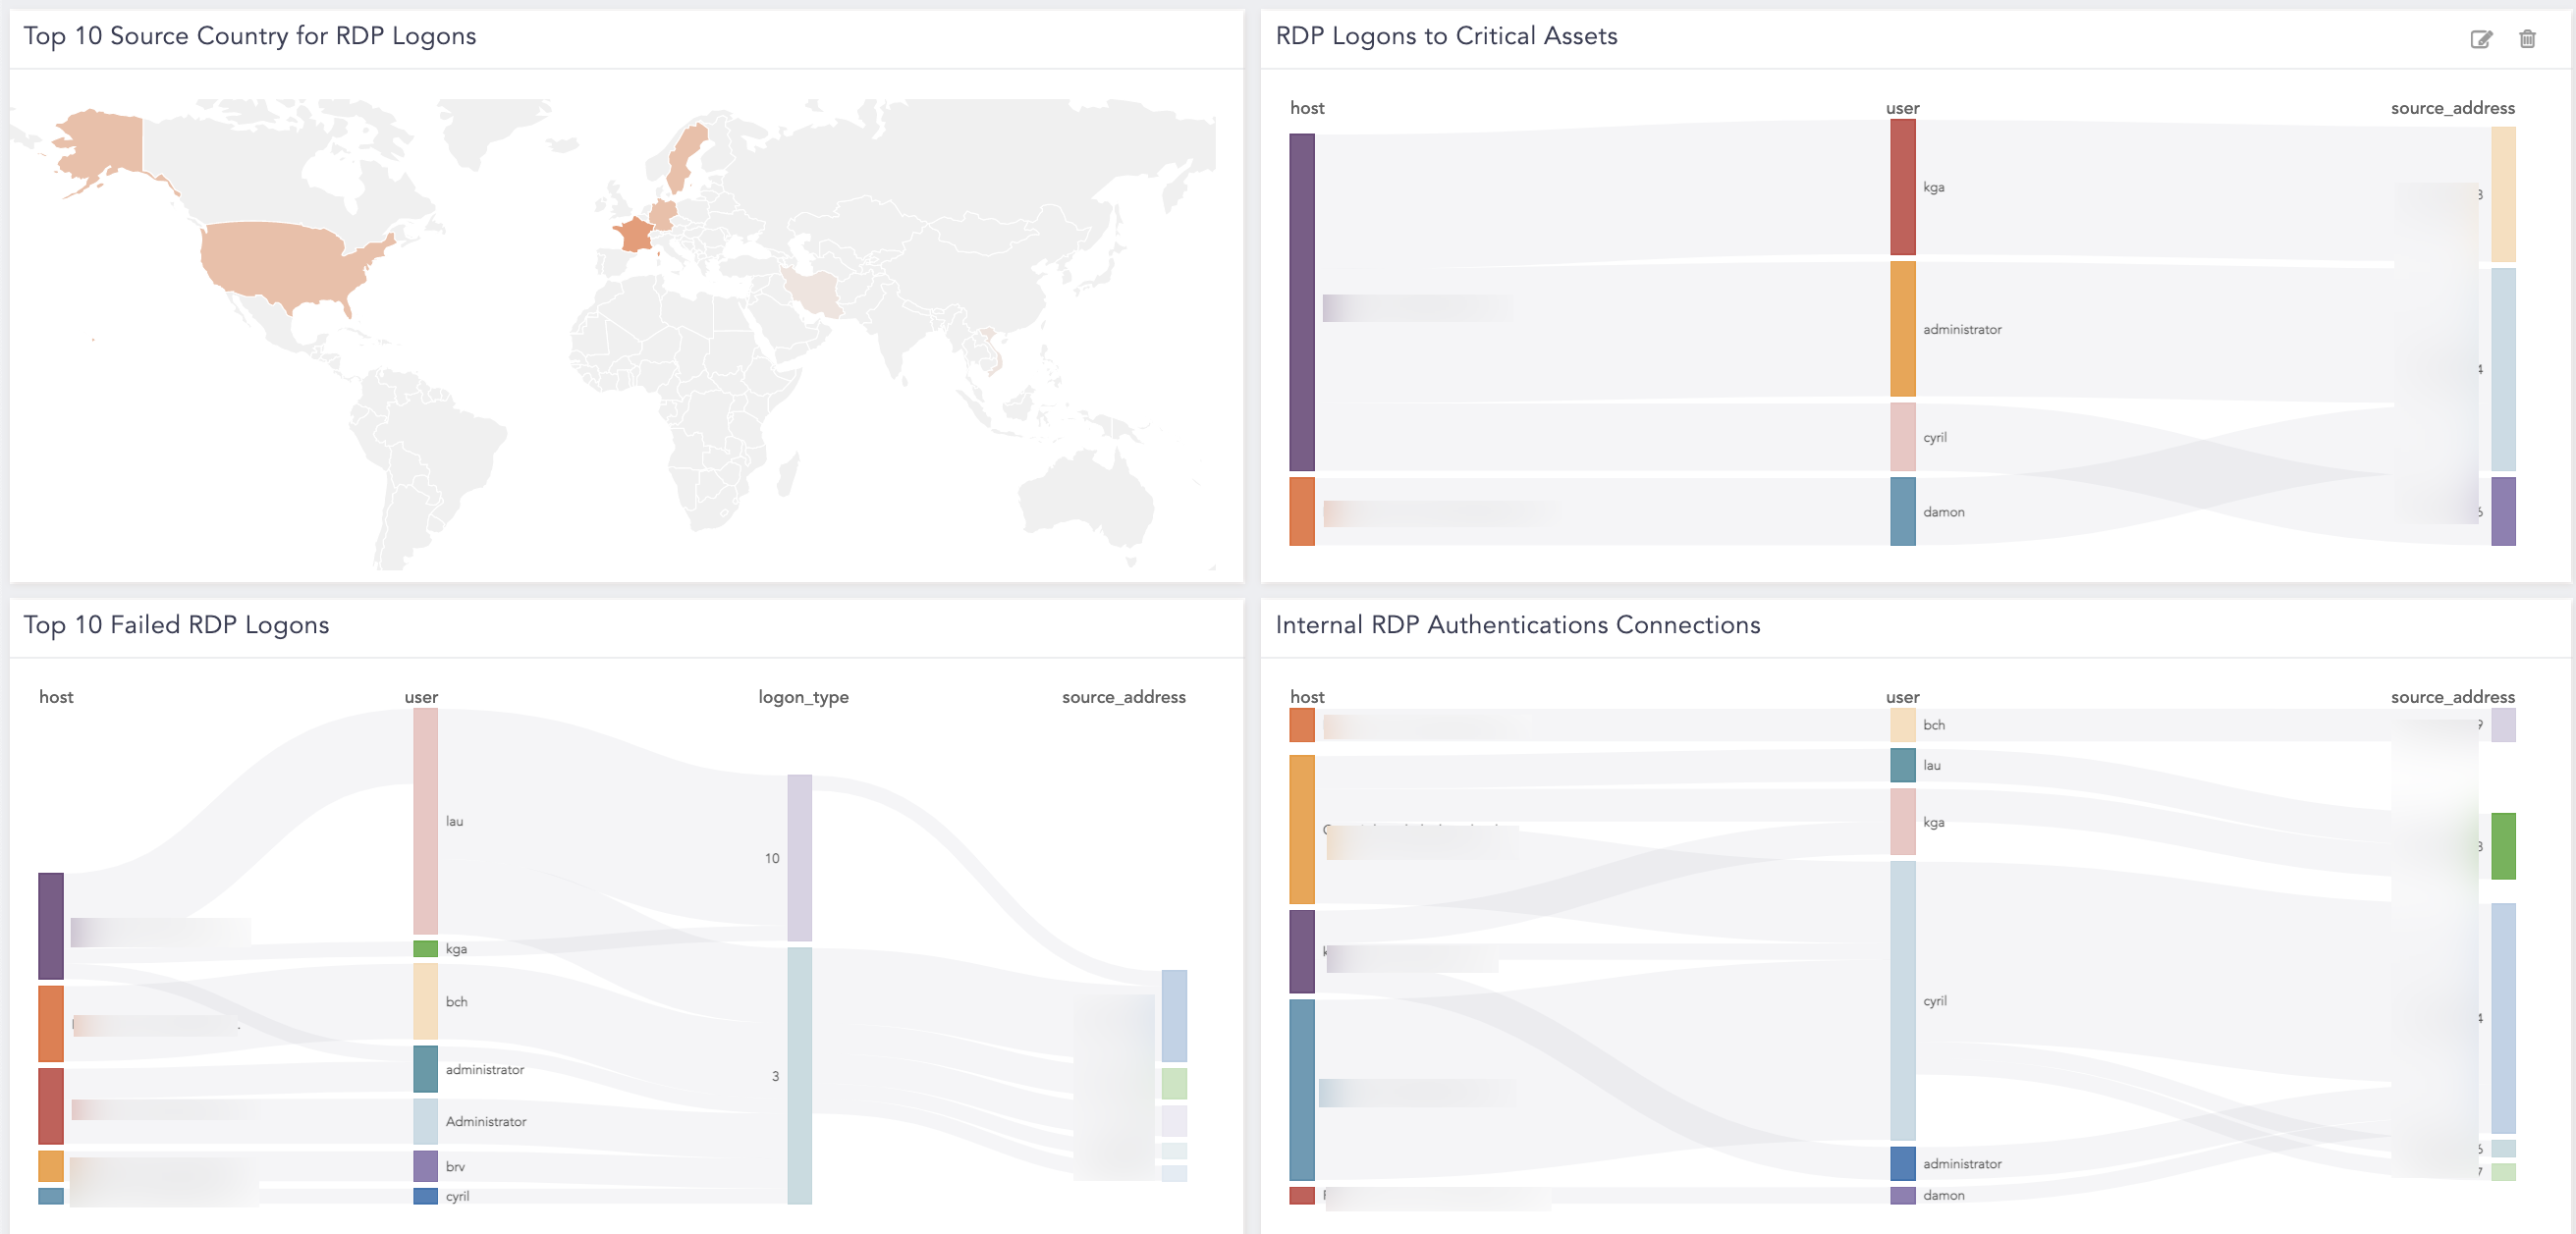
Task: Select red kga node in Critical Assets chart
Action: tap(1902, 187)
